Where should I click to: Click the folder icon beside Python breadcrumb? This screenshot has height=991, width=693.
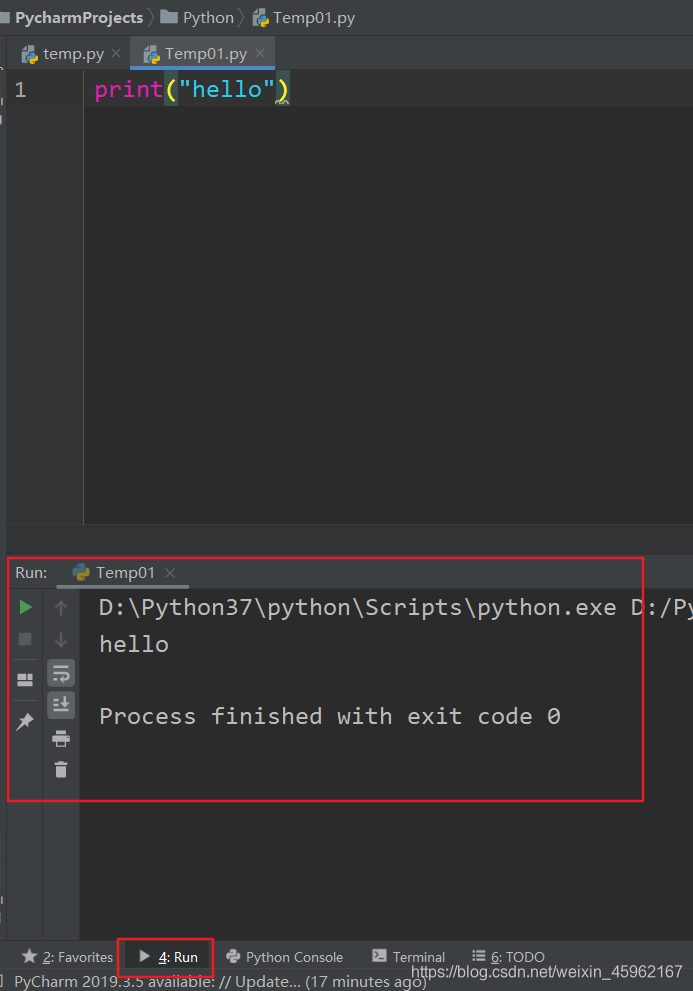(x=169, y=17)
